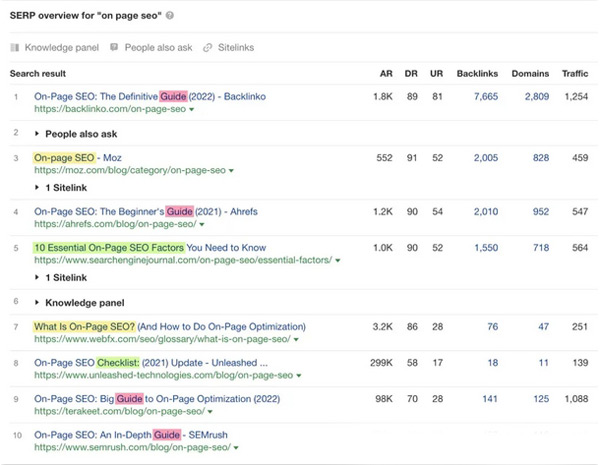Click the People also ask icon

pos(115,47)
